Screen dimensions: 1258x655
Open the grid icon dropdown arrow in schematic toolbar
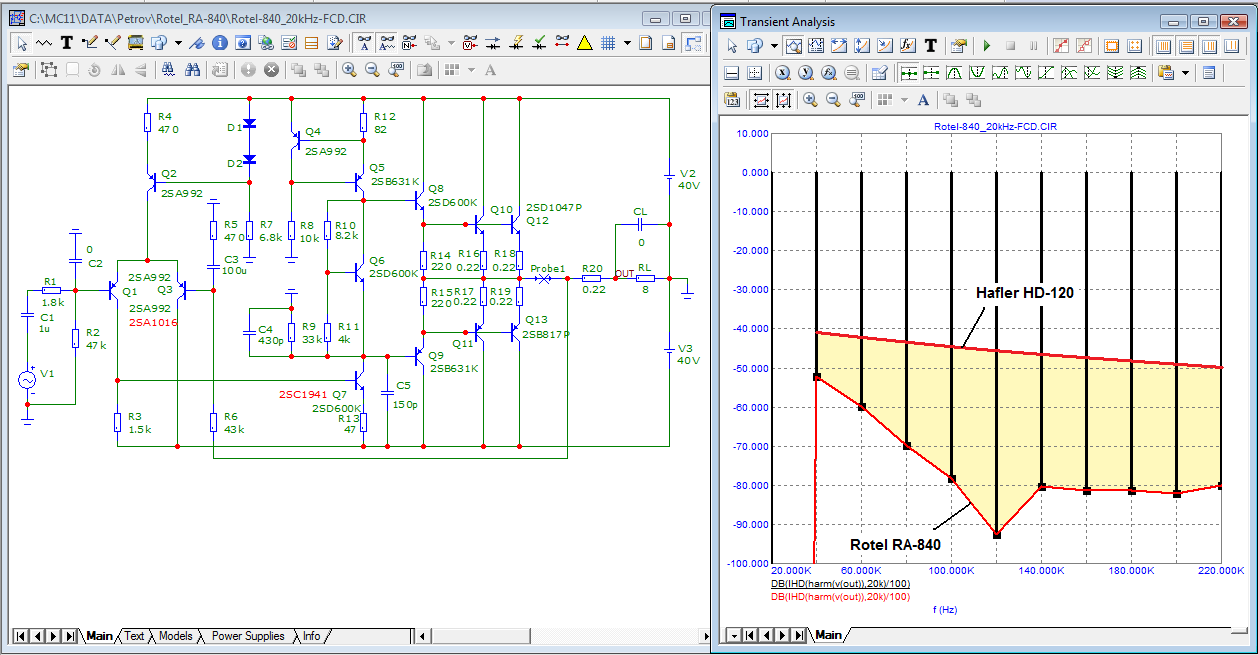click(627, 43)
